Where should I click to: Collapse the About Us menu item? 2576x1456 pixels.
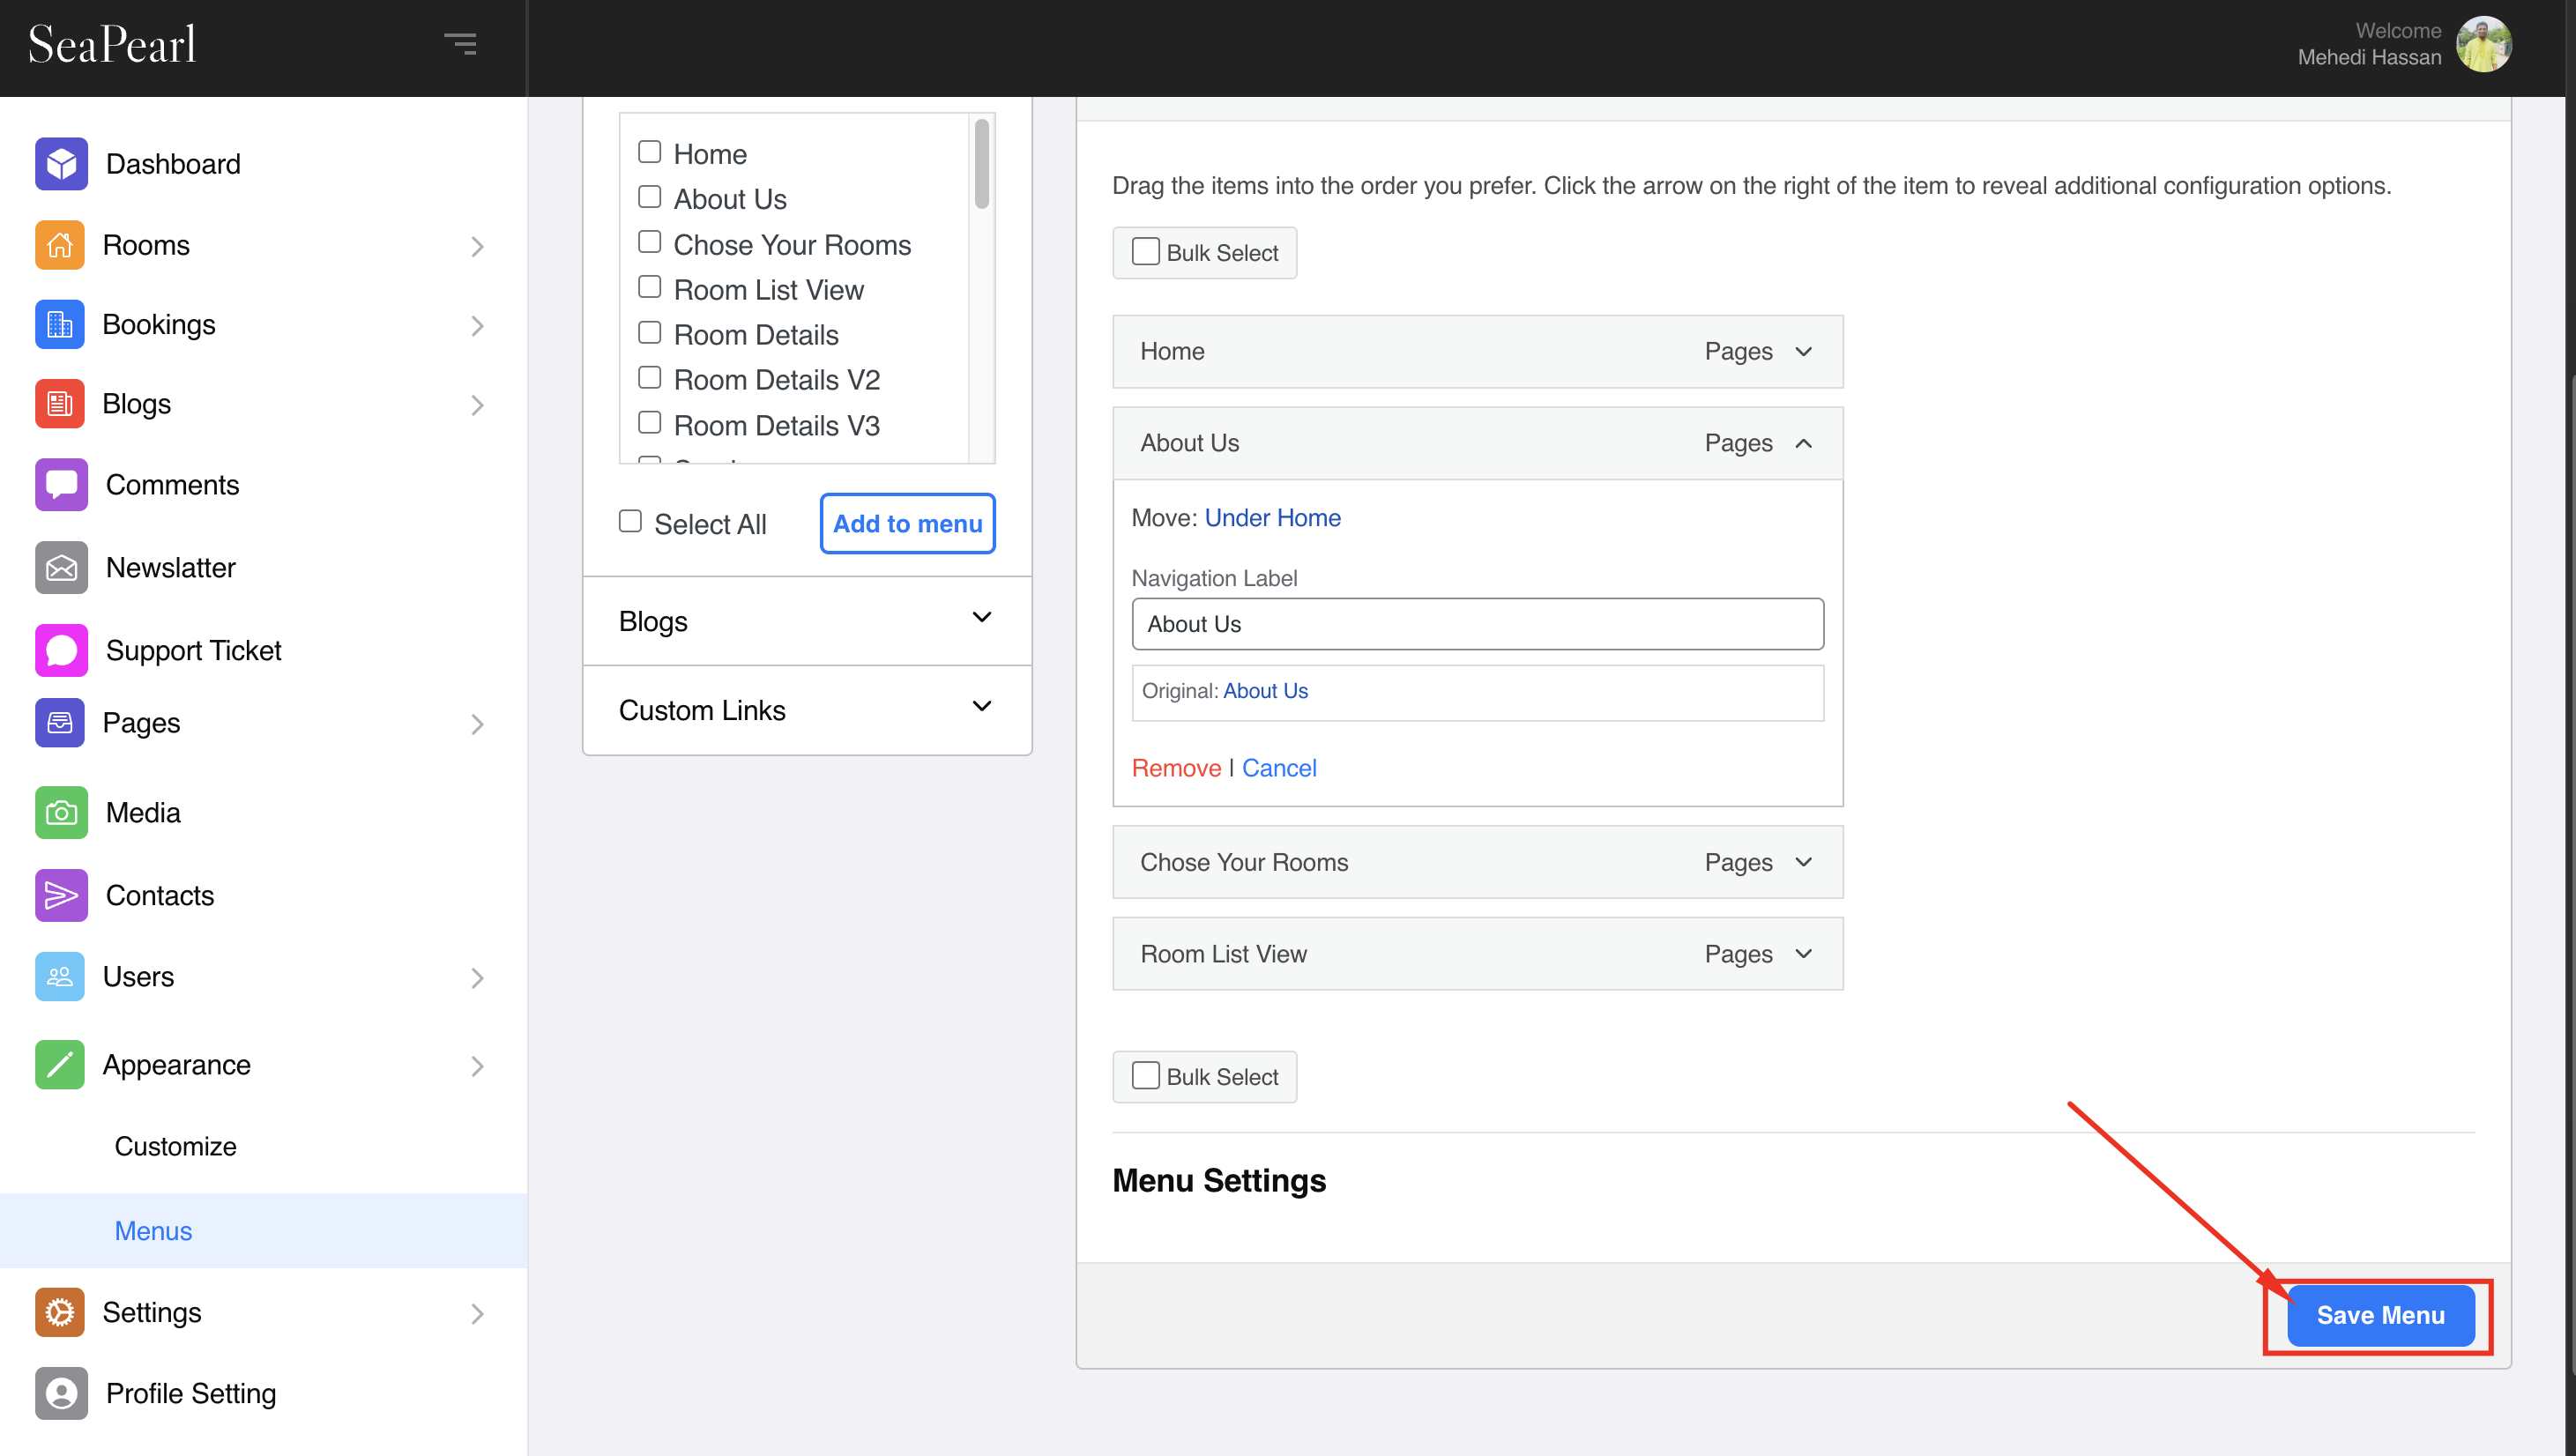point(1803,443)
